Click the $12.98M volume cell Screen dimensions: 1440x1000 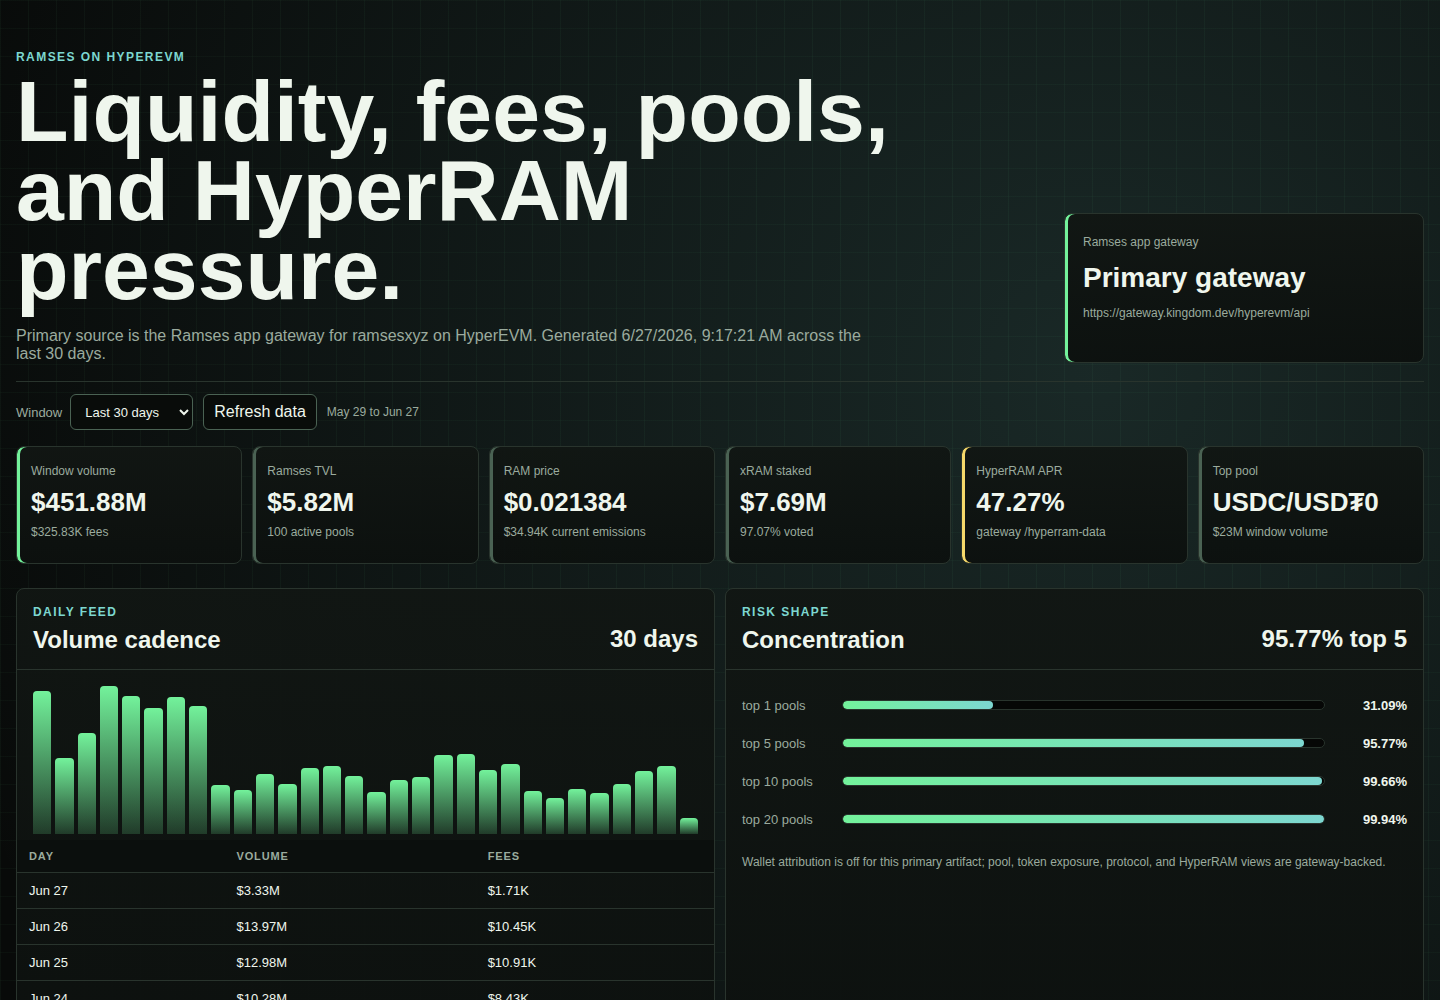262,963
